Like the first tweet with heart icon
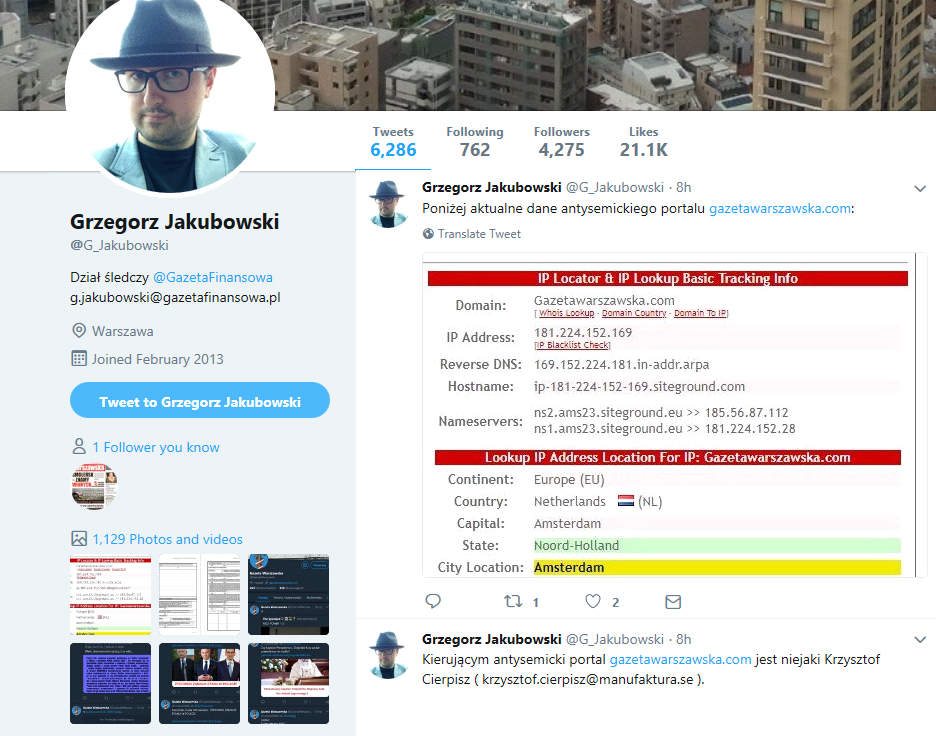This screenshot has width=936, height=736. (593, 601)
